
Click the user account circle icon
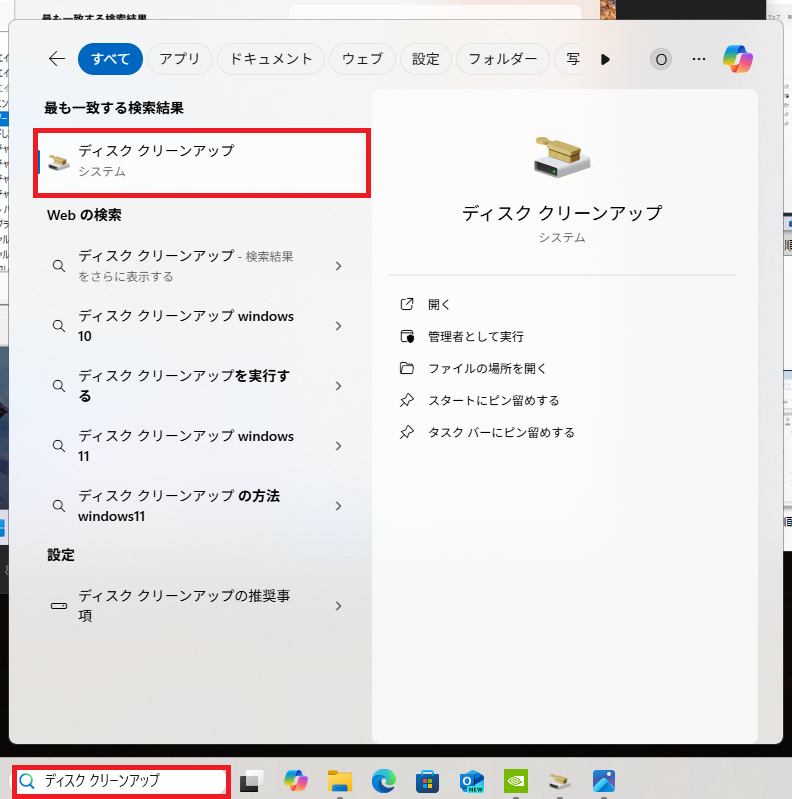tap(660, 59)
